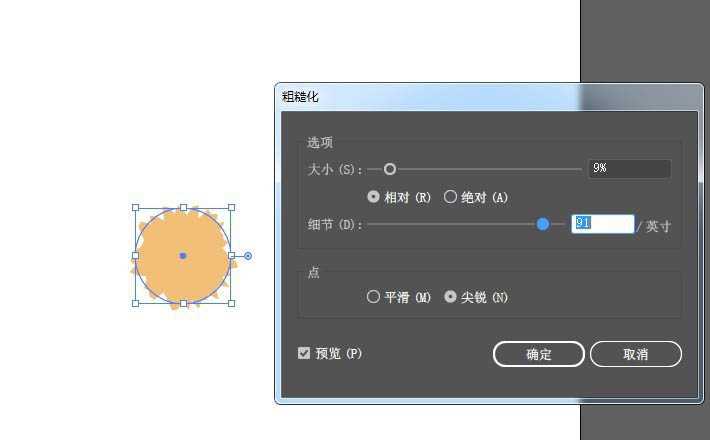Viewport: 710px width, 440px height.
Task: Click the 细节 detail slider knob
Action: pyautogui.click(x=543, y=224)
